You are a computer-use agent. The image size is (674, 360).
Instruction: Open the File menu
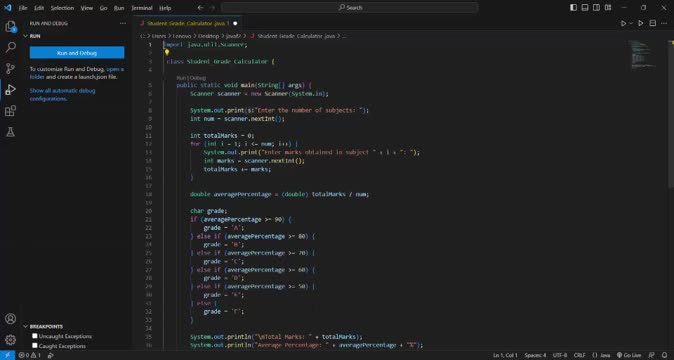[23, 8]
